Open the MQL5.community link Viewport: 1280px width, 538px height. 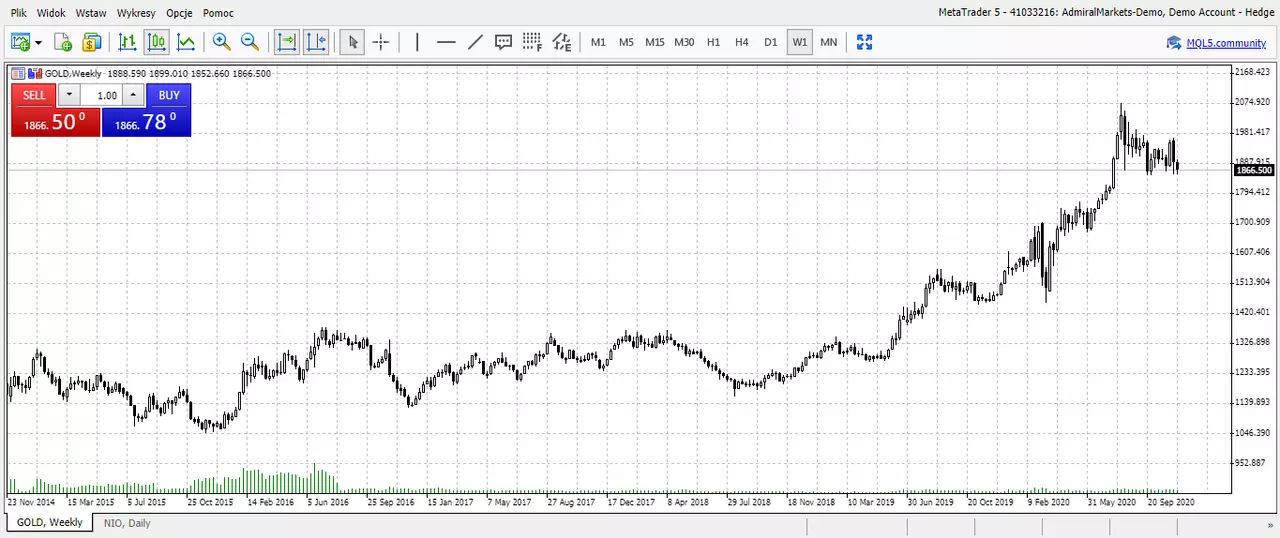click(x=1226, y=43)
